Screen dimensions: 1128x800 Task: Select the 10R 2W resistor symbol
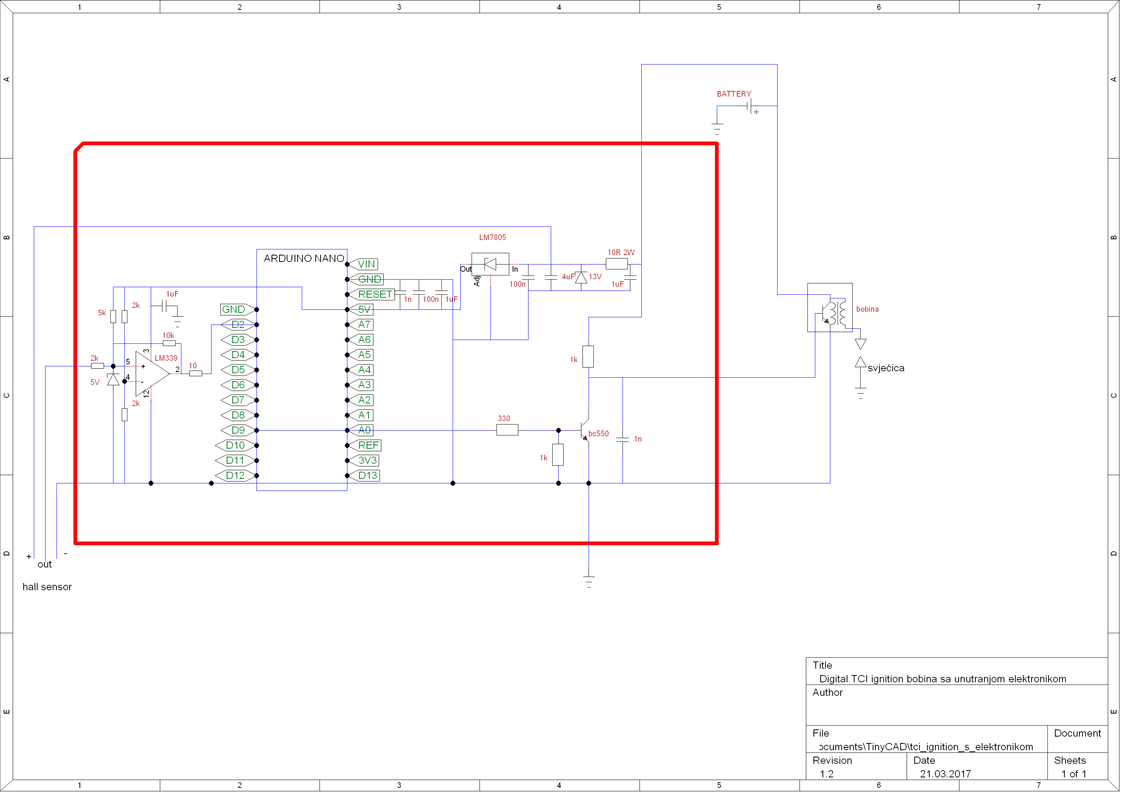pyautogui.click(x=617, y=264)
